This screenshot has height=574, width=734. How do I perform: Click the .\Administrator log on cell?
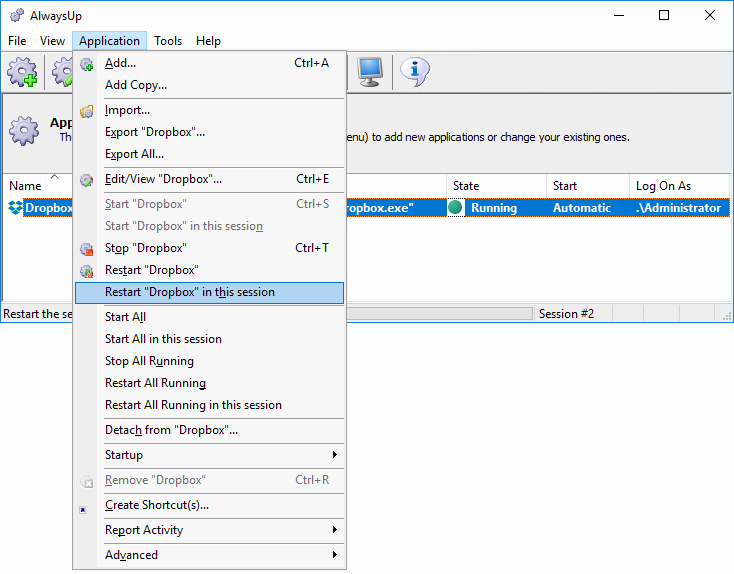tap(678, 208)
